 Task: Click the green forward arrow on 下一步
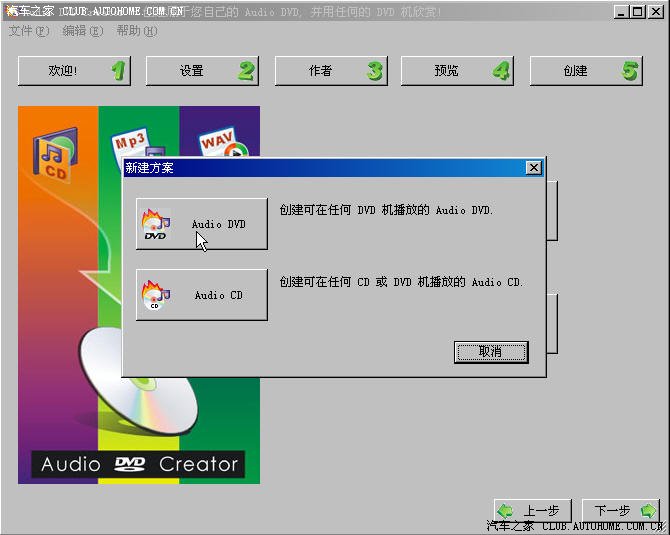(x=648, y=511)
